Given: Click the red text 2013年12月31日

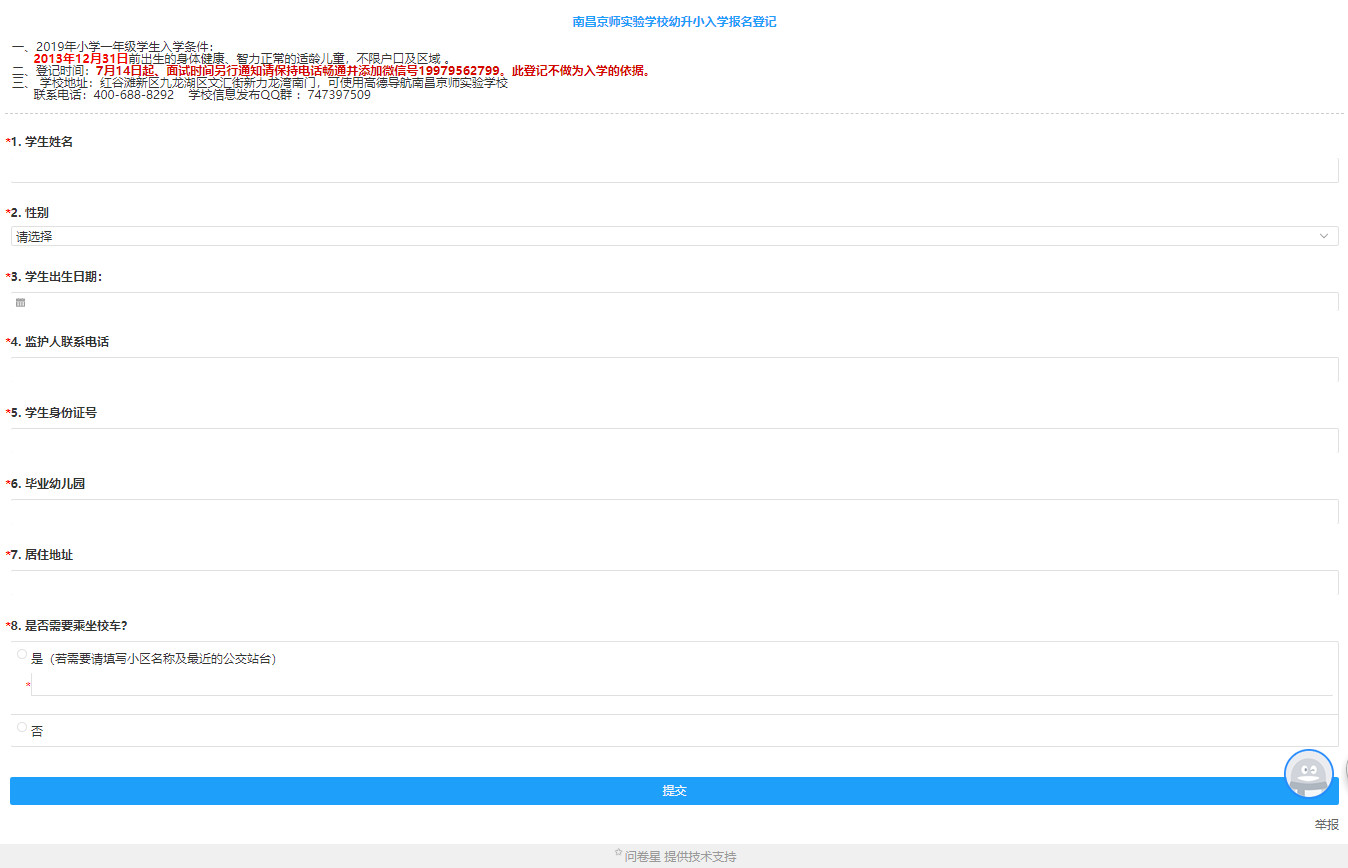Looking at the screenshot, I should (x=81, y=58).
